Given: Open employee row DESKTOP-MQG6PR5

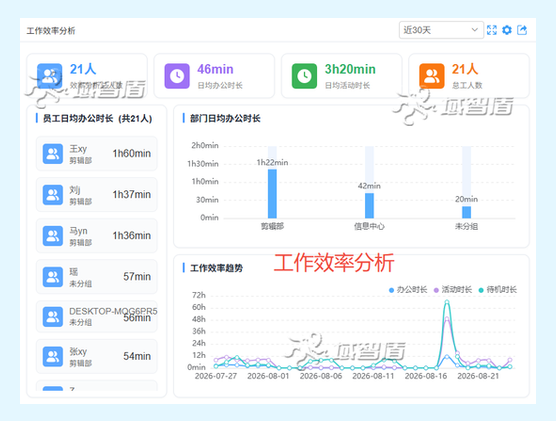Looking at the screenshot, I should point(96,317).
